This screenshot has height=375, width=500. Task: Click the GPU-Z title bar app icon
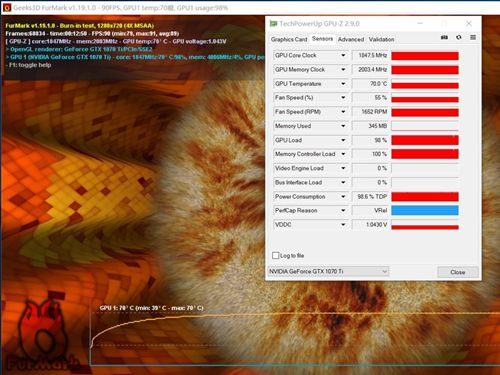274,23
